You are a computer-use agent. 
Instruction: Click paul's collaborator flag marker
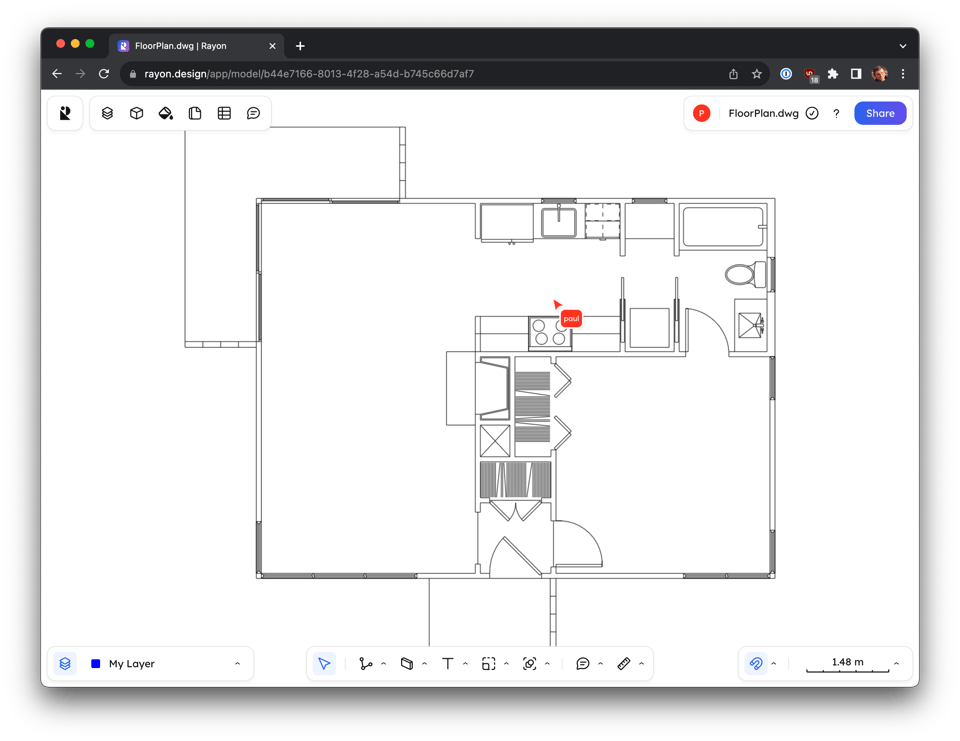point(569,318)
